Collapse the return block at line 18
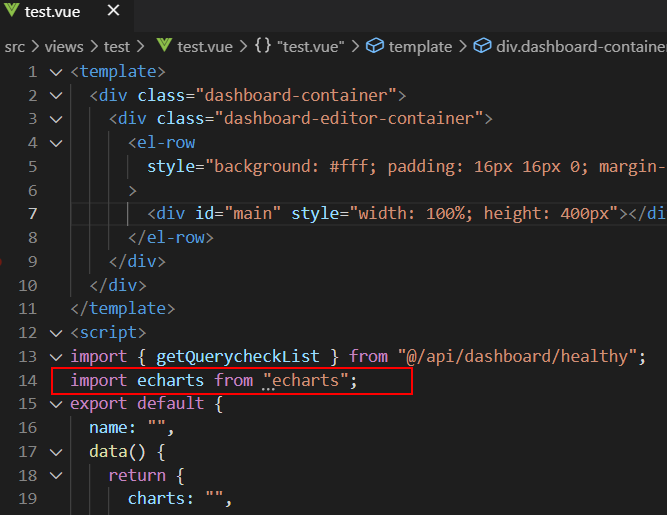The image size is (667, 515). click(x=56, y=475)
